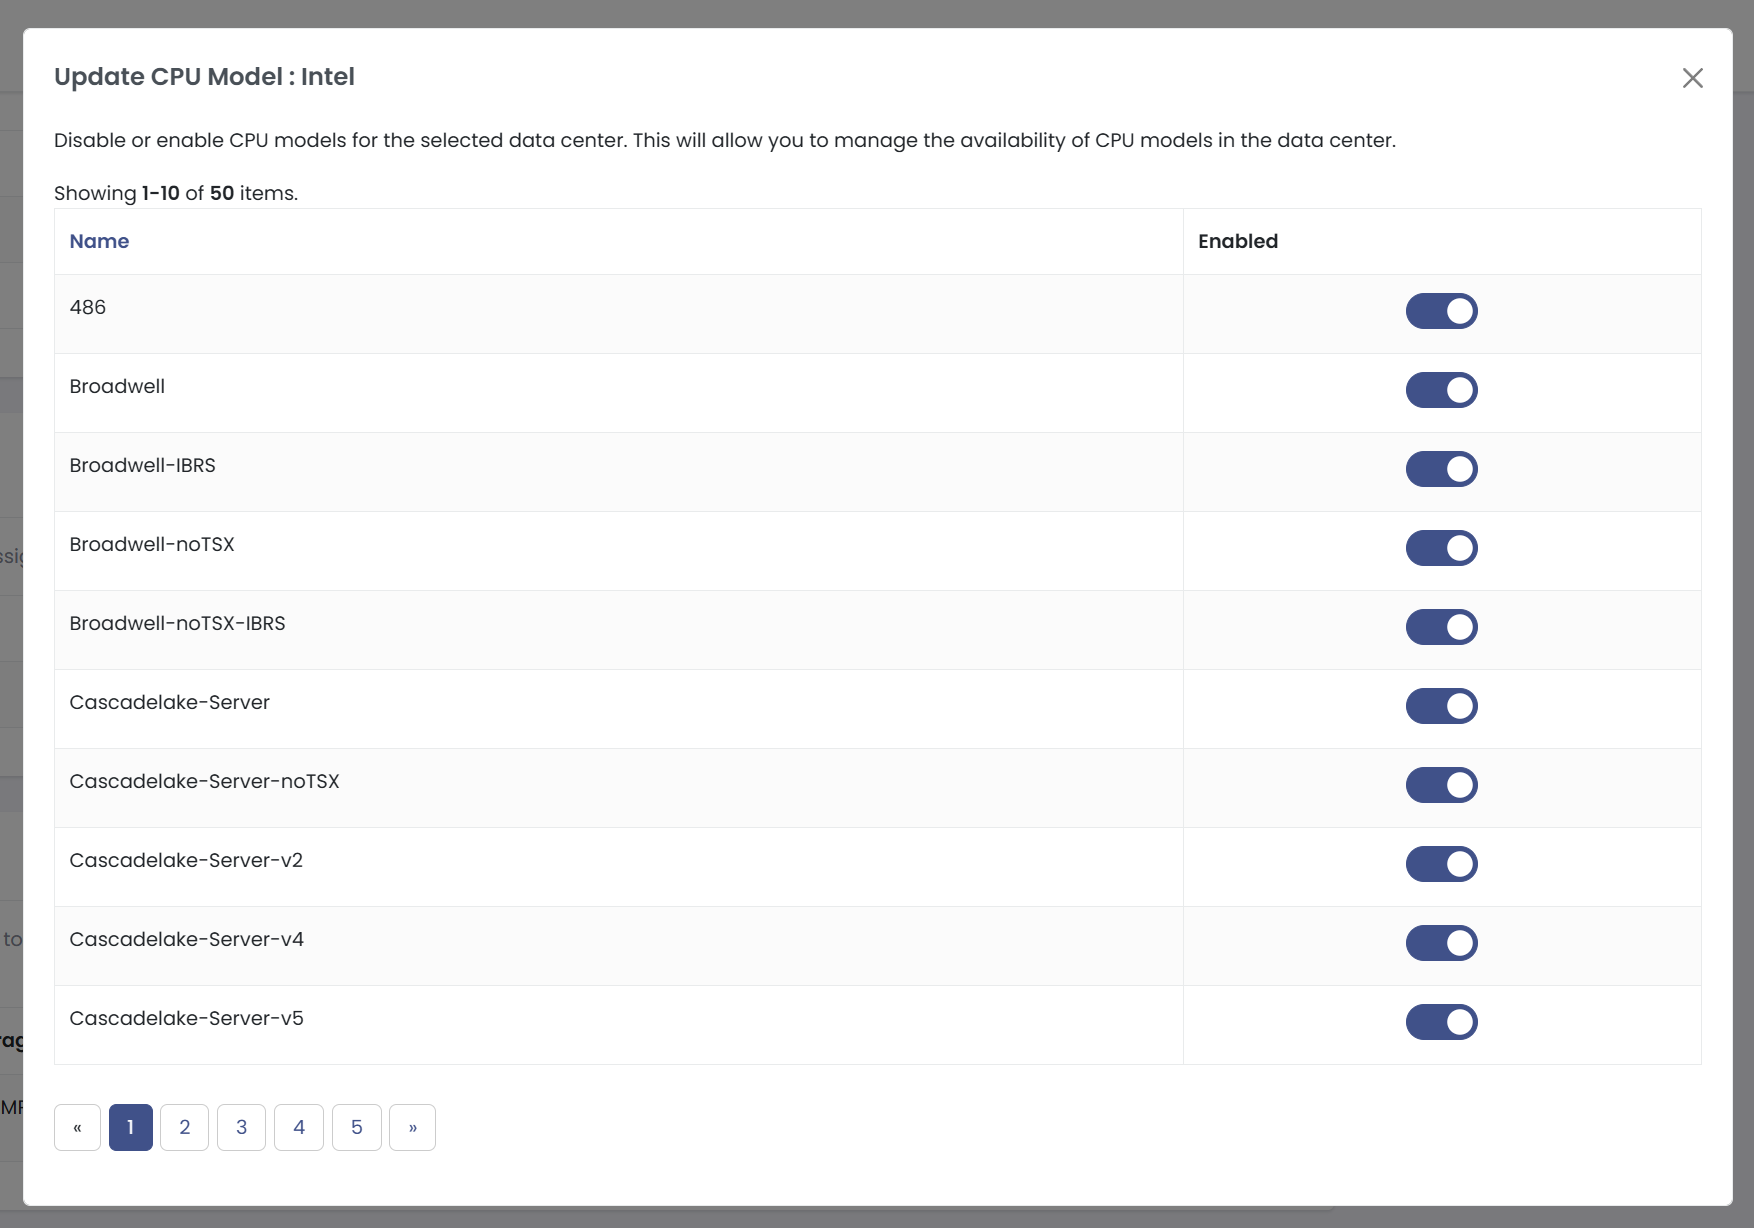The width and height of the screenshot is (1754, 1228).
Task: Jump to page 4
Action: coord(299,1127)
